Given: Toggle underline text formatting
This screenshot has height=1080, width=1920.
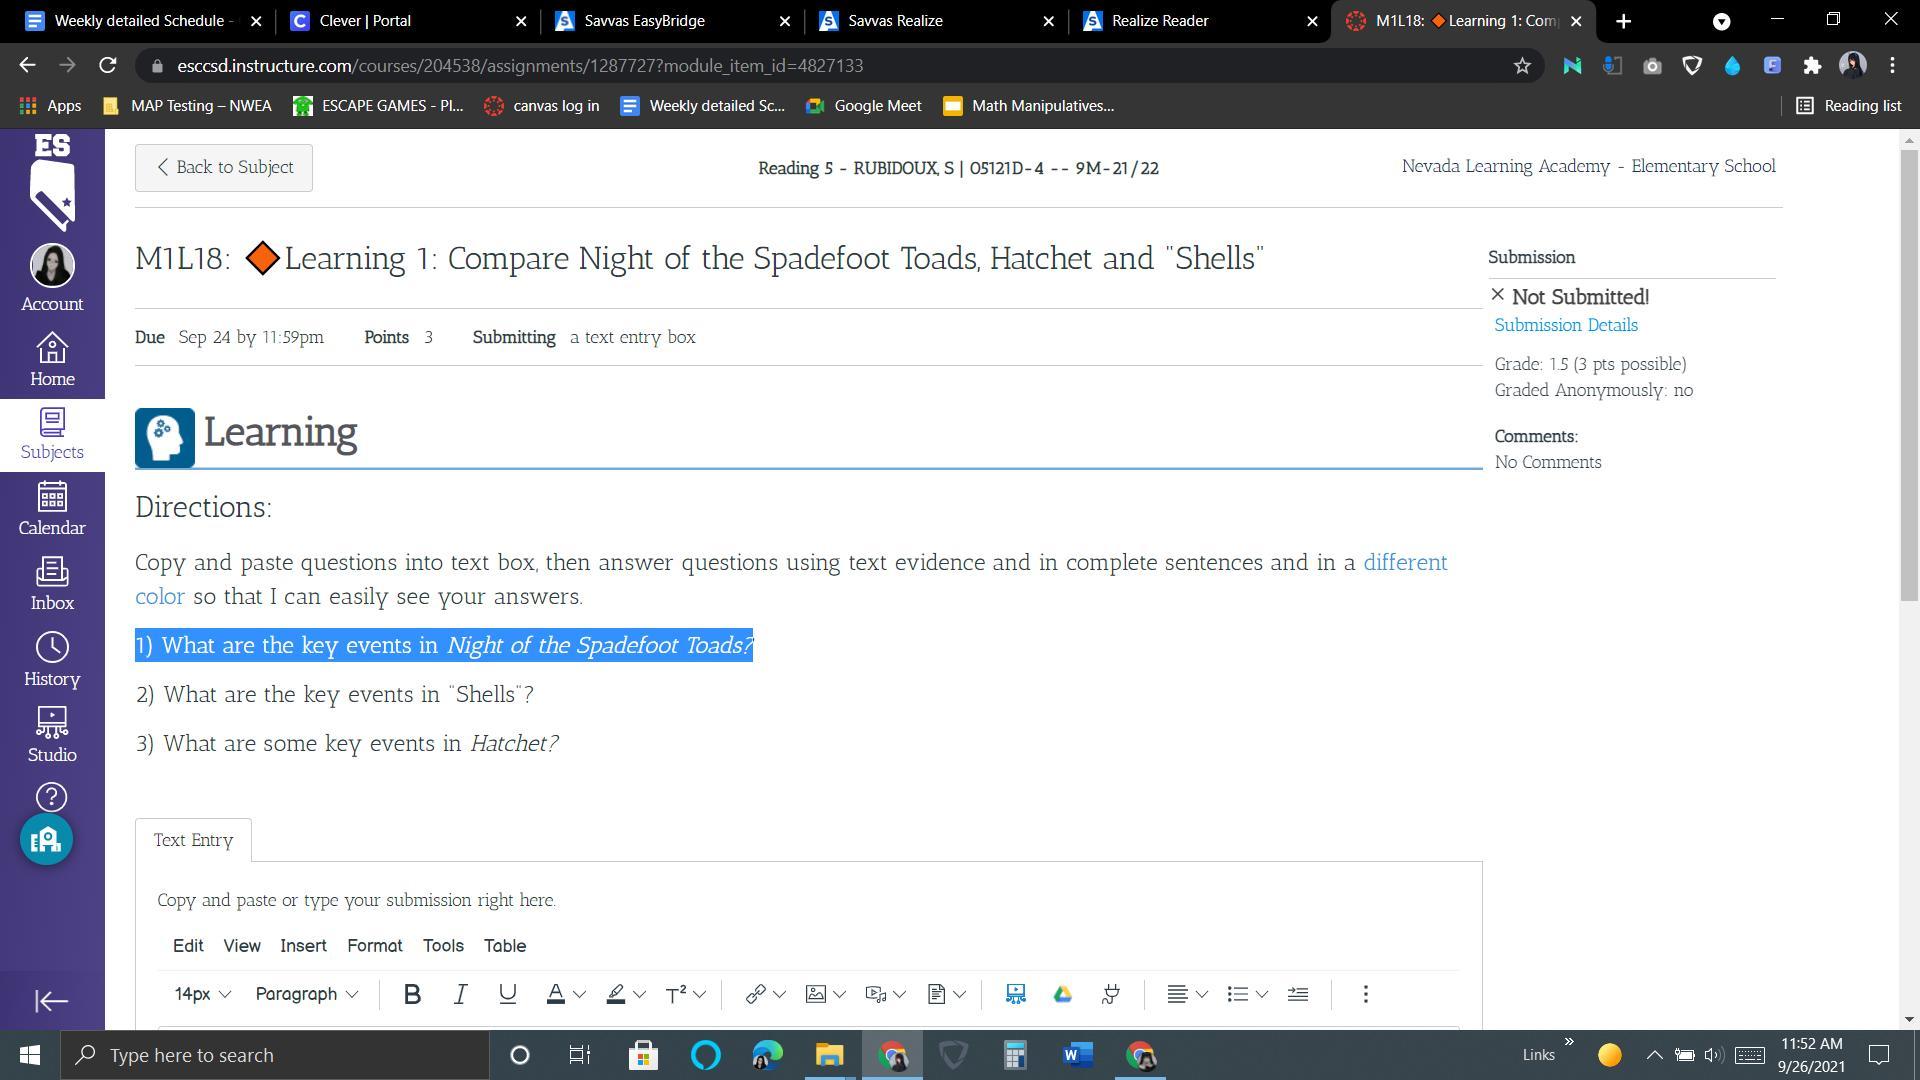Looking at the screenshot, I should pyautogui.click(x=507, y=994).
